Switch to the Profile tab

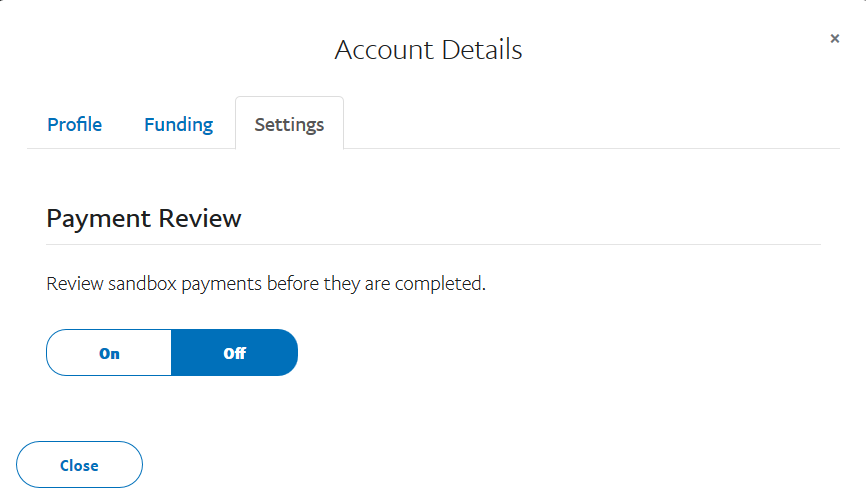point(75,125)
